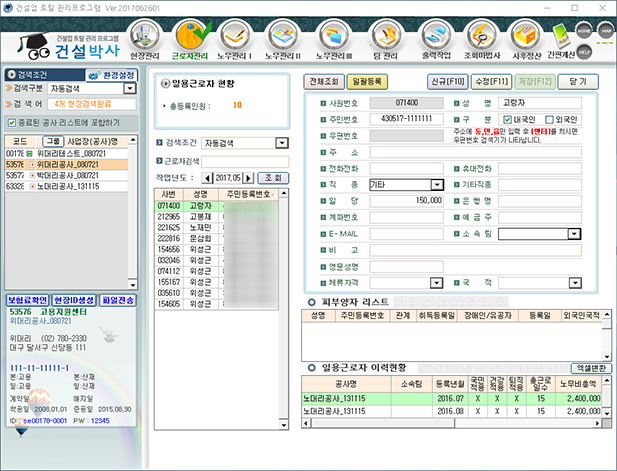Toggle 종료된 공사 리스트에 포함하기 checkbox

click(x=12, y=123)
